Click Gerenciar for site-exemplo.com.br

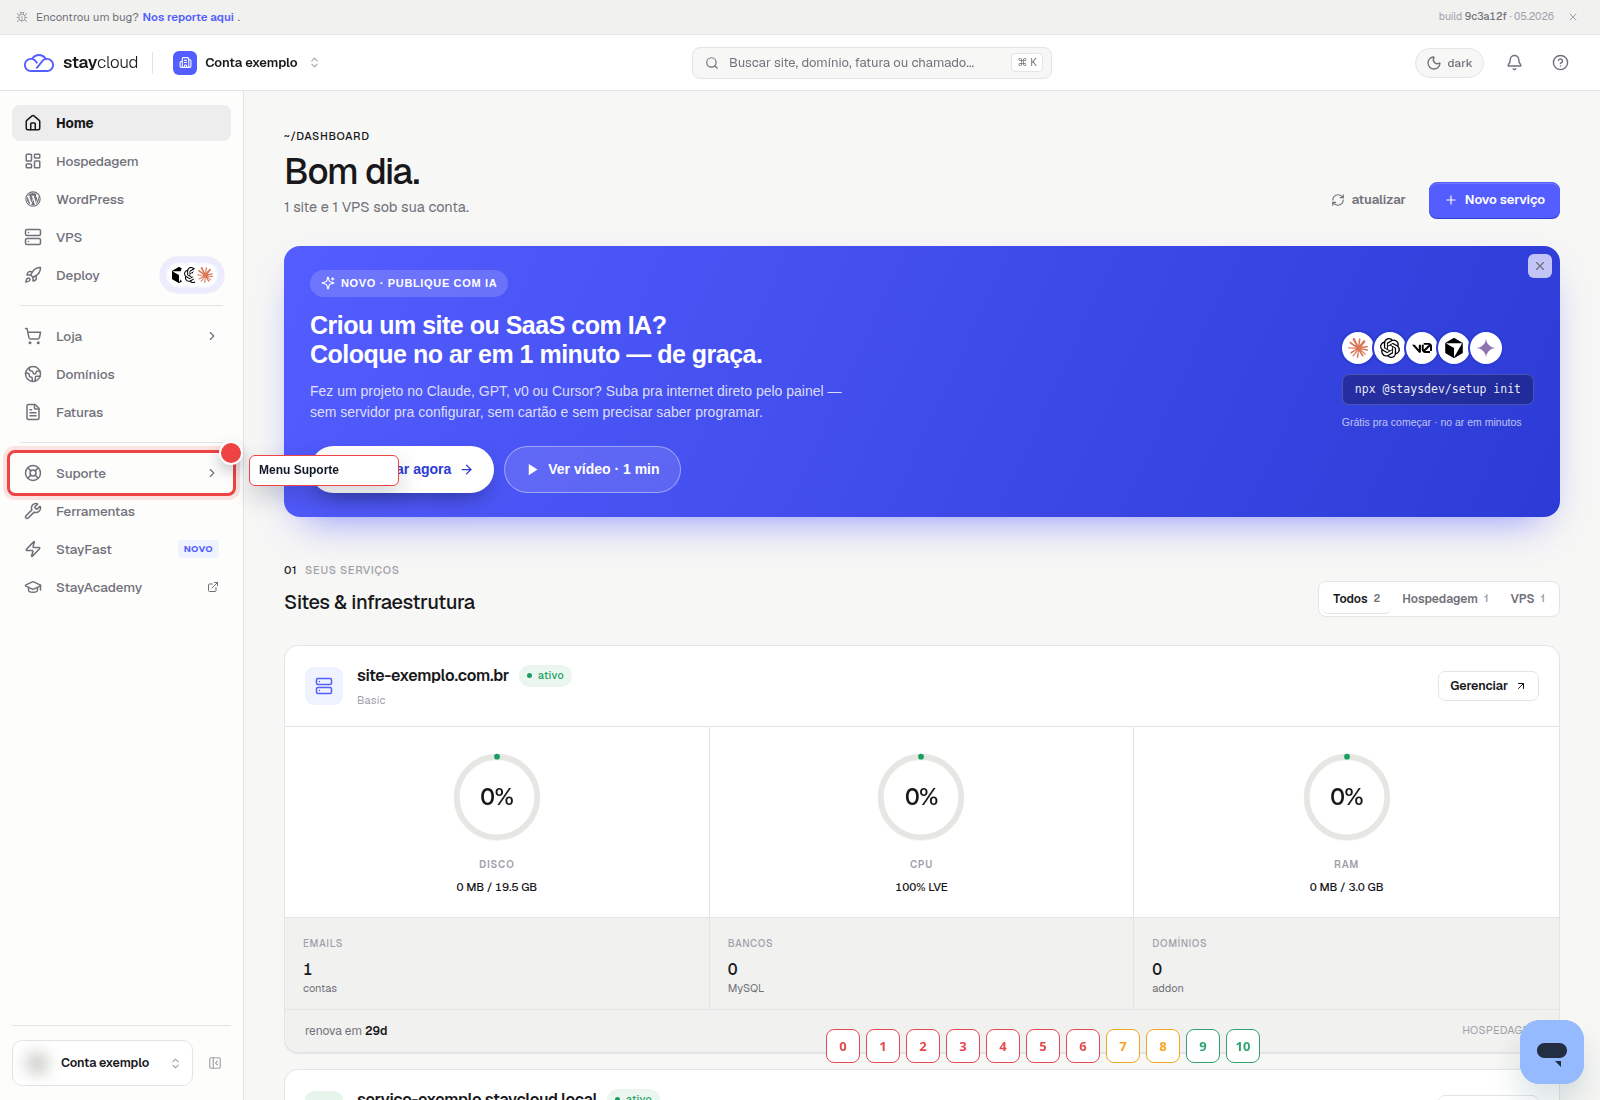point(1488,686)
